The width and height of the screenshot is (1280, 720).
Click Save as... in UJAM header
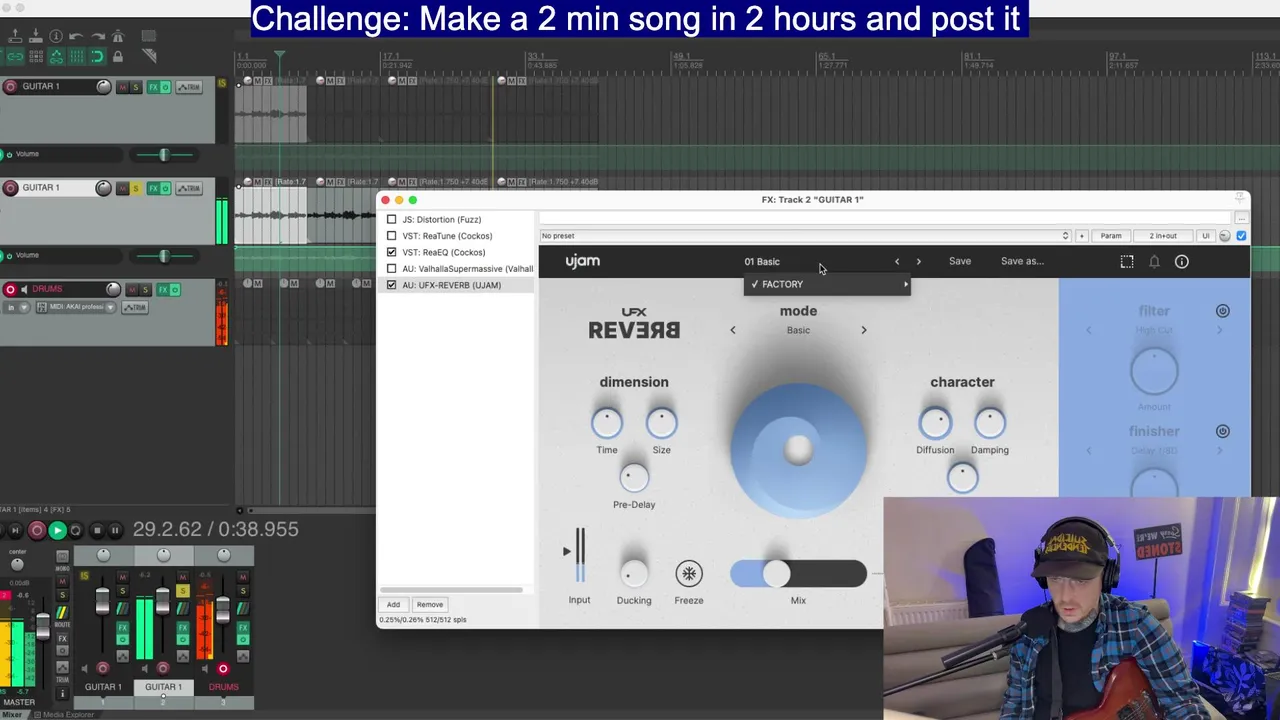point(1022,261)
